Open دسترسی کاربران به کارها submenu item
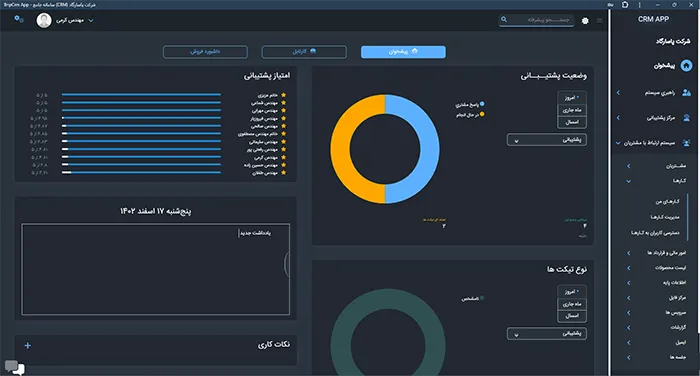The image size is (700, 376). tap(655, 233)
